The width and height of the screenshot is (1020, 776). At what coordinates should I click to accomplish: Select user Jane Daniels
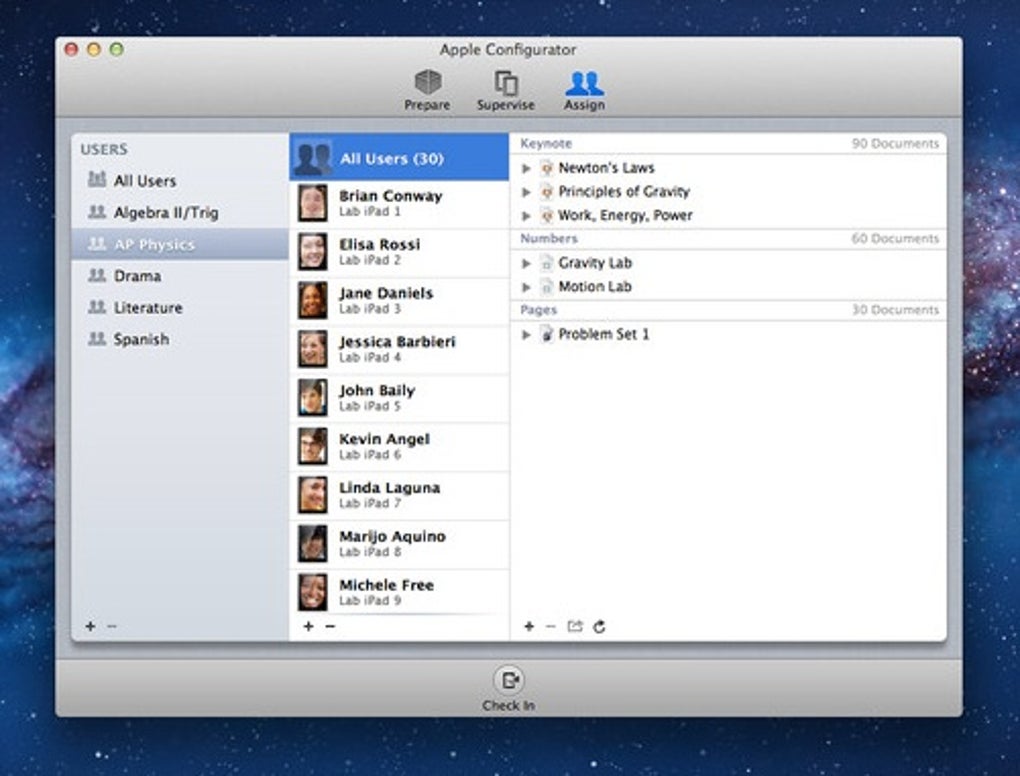coord(399,301)
